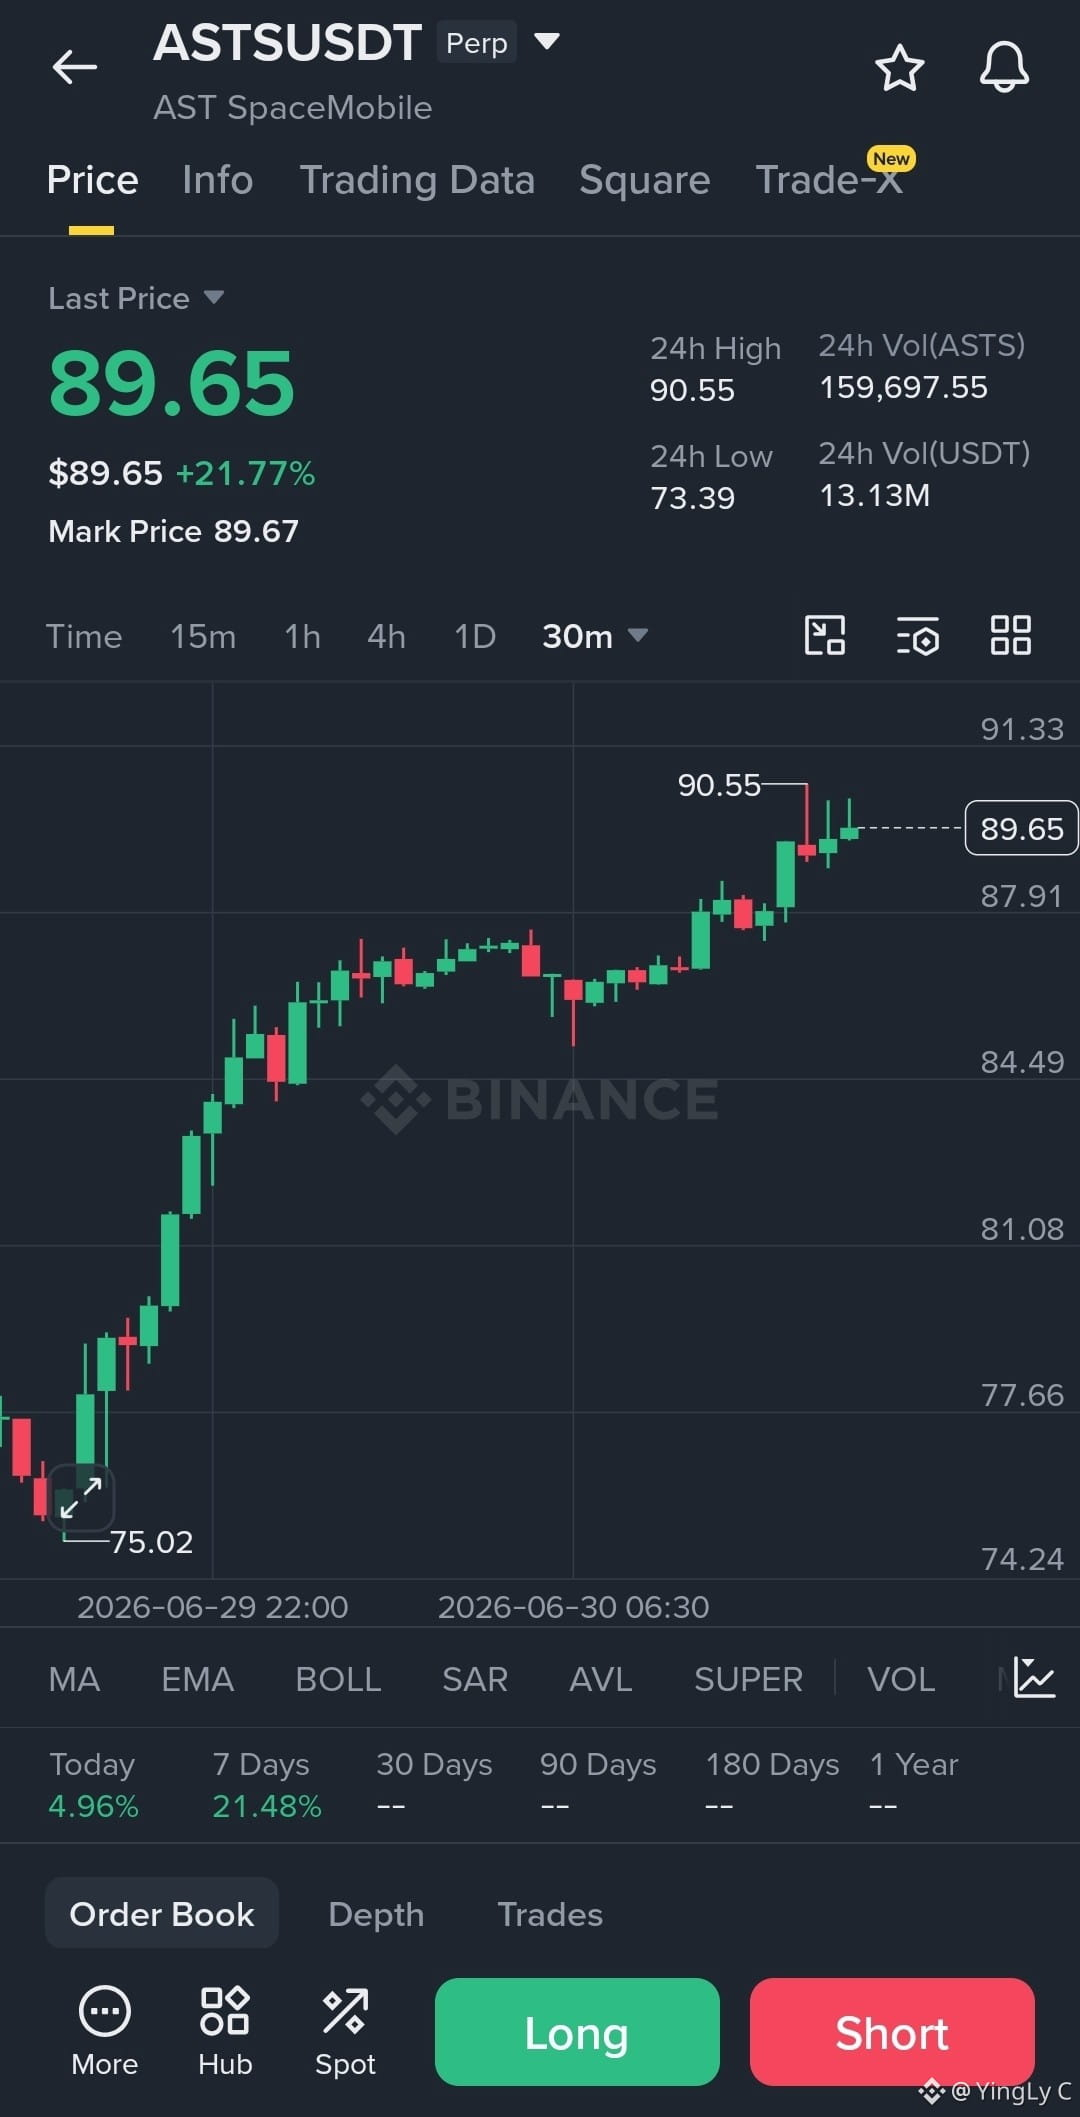Toggle the BOLL indicator
This screenshot has width=1080, height=2117.
338,1679
